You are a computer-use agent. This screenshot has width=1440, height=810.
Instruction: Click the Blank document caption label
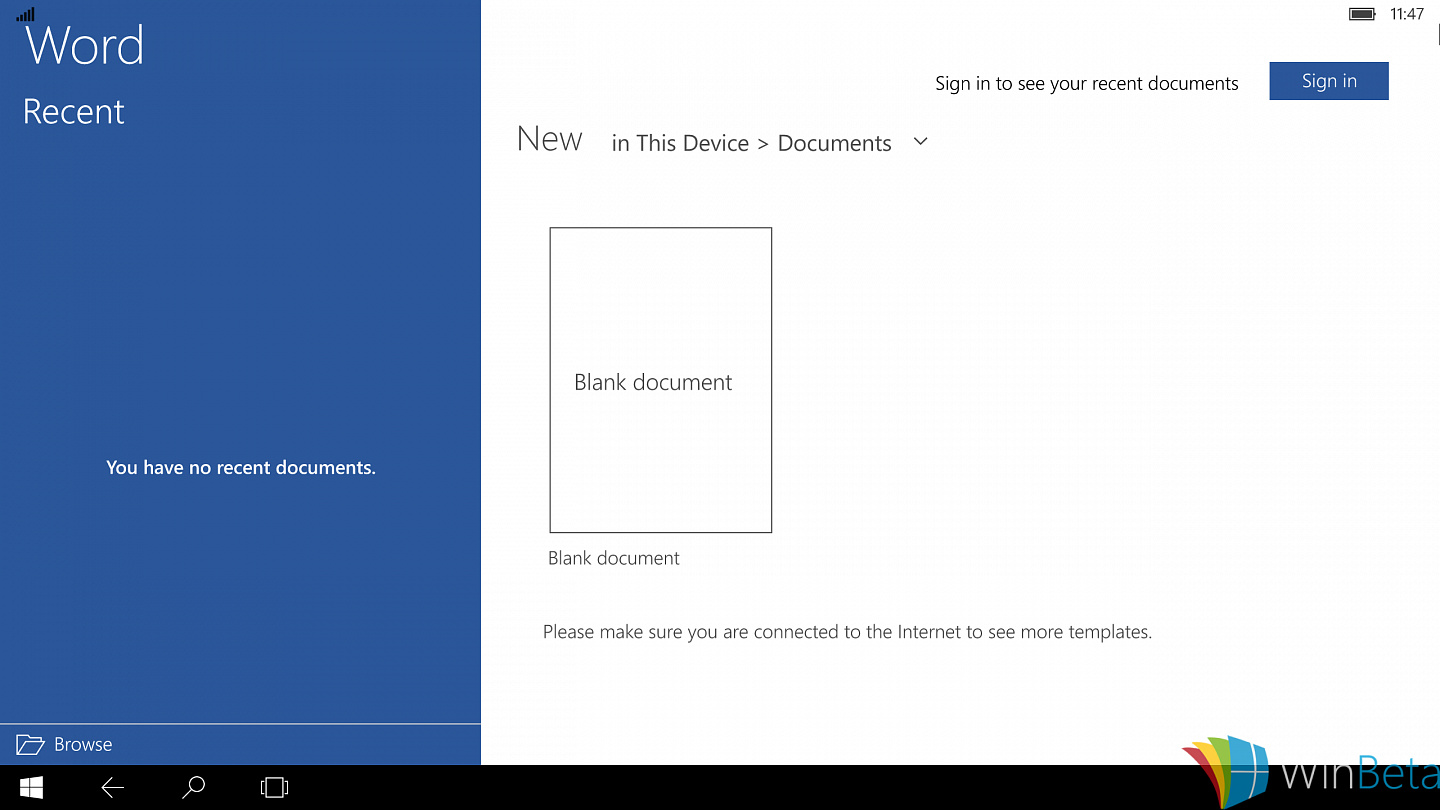[x=614, y=558]
